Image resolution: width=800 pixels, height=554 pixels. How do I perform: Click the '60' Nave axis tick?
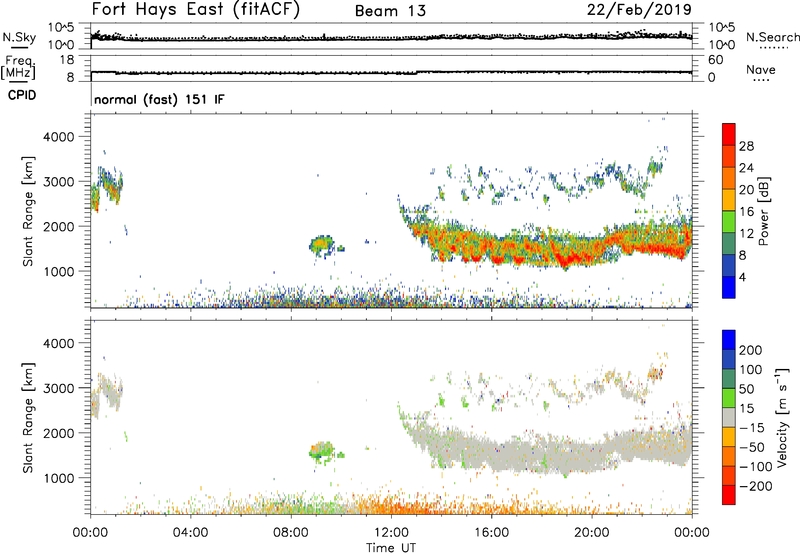pyautogui.click(x=715, y=60)
